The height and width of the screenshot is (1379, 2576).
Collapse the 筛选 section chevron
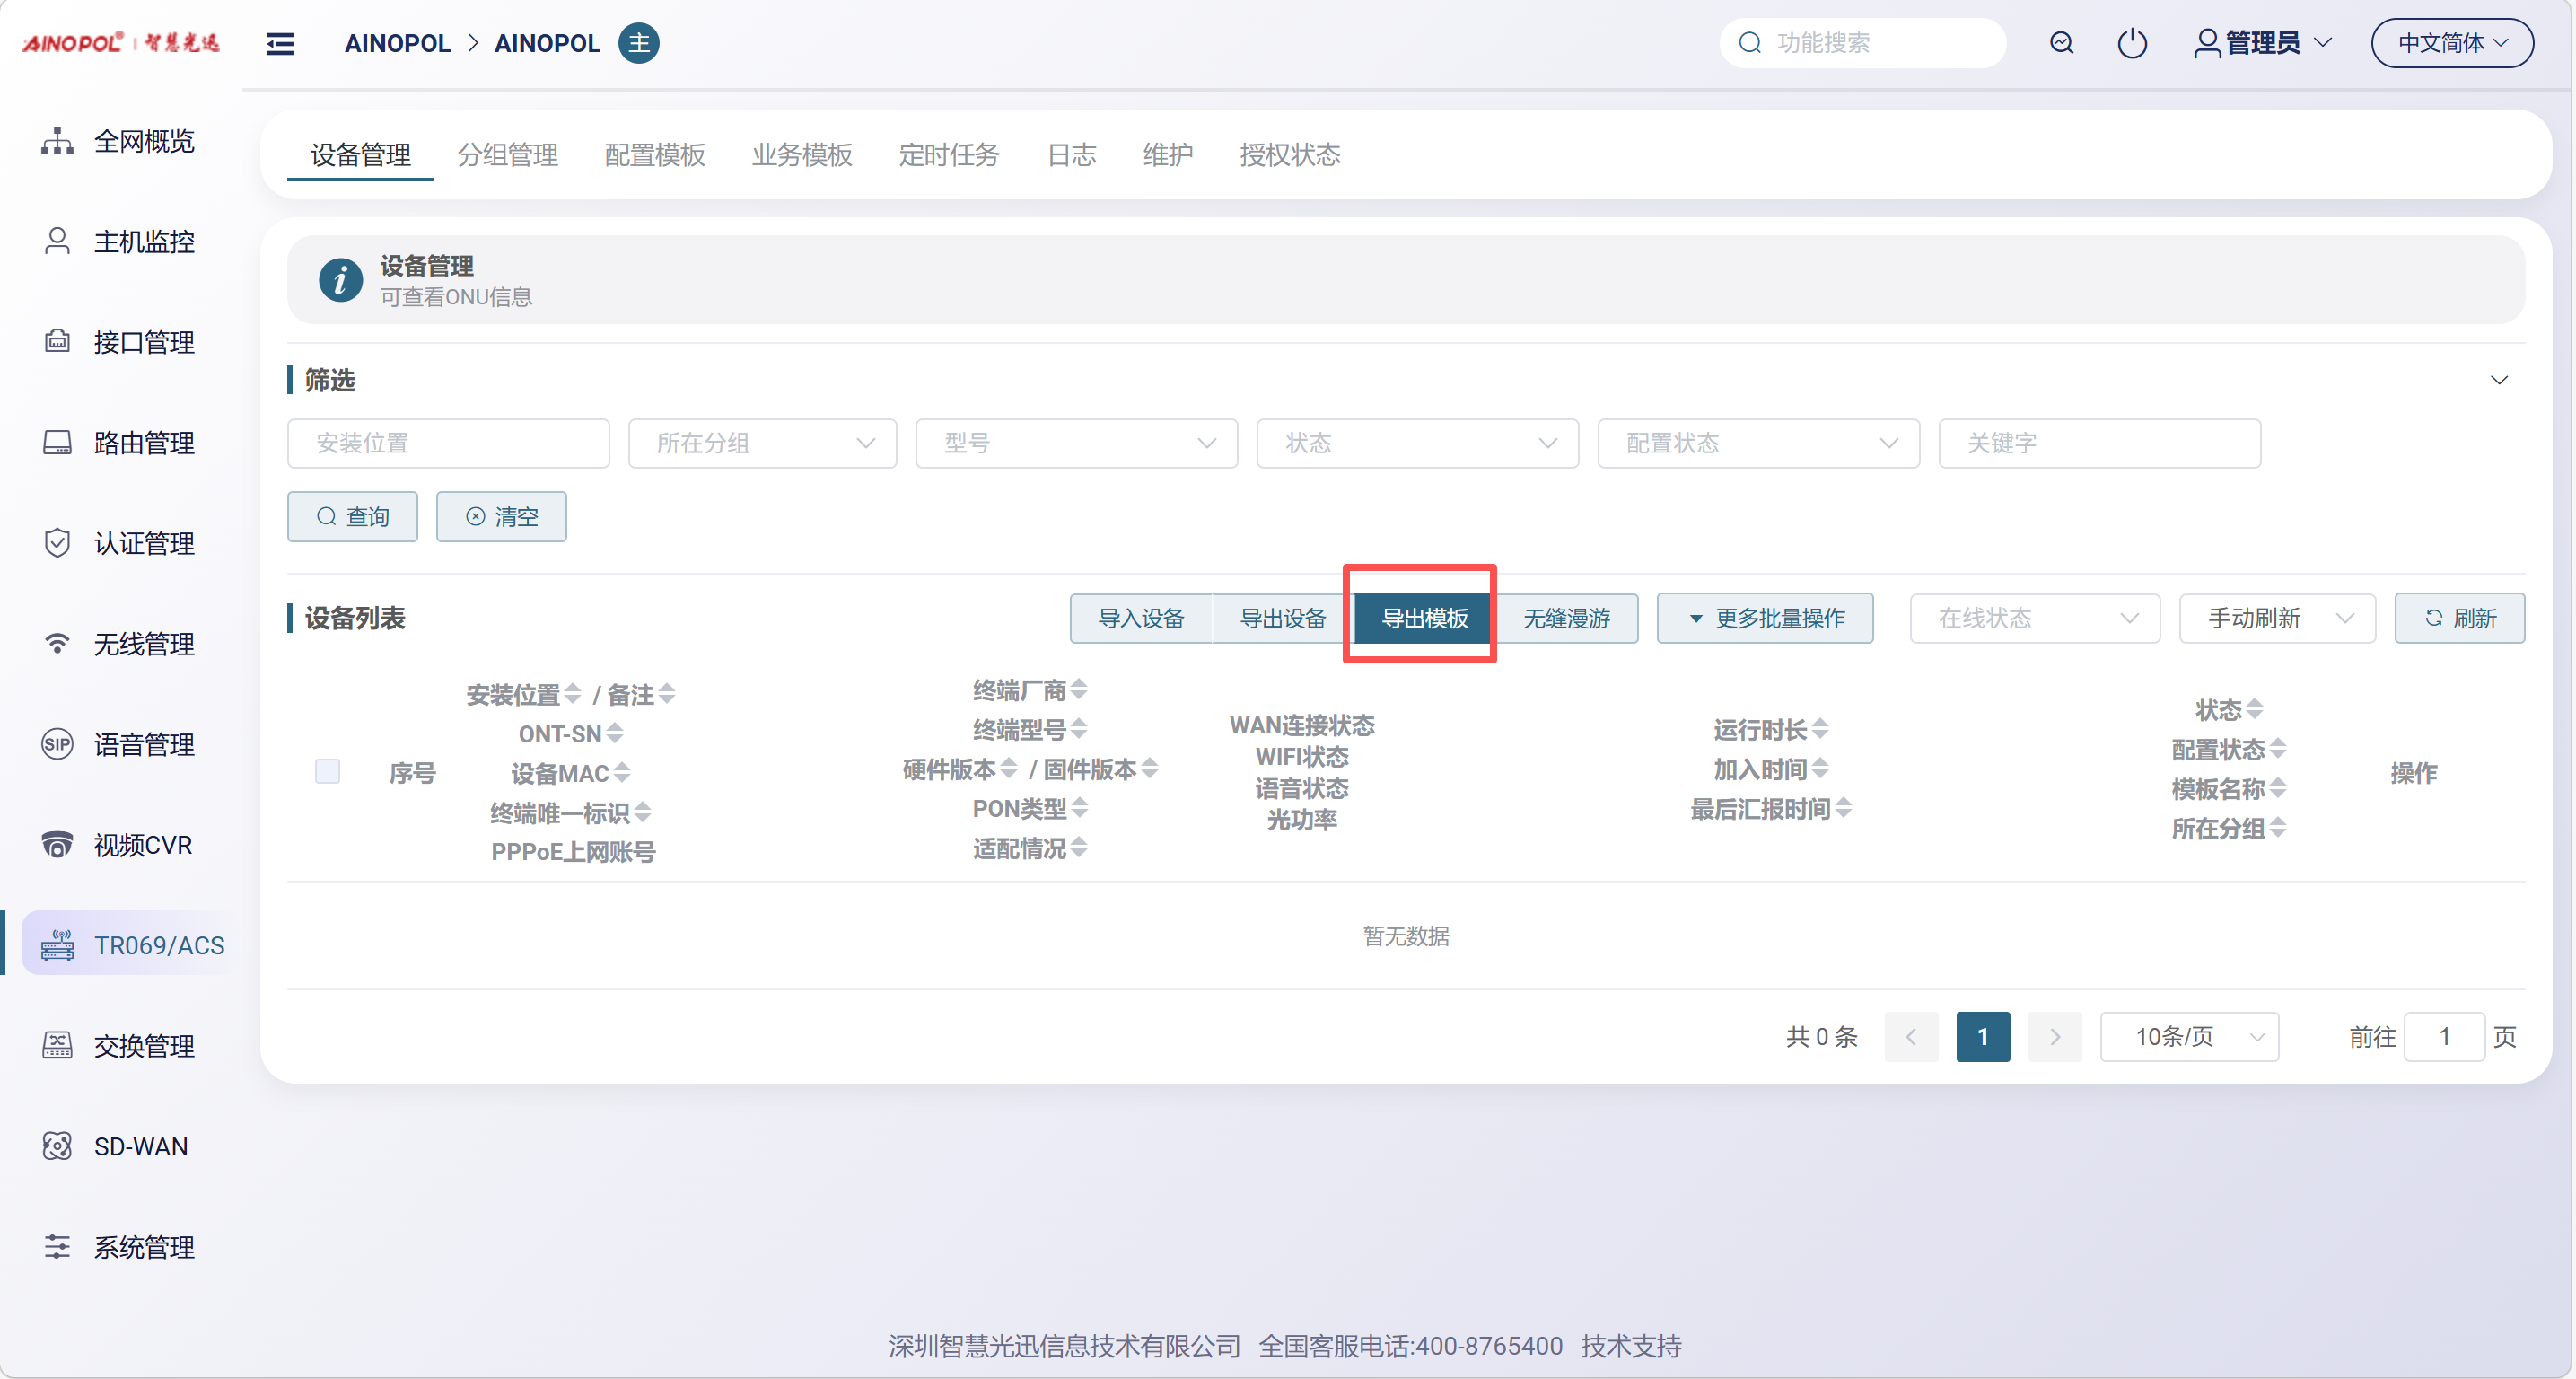point(2498,380)
